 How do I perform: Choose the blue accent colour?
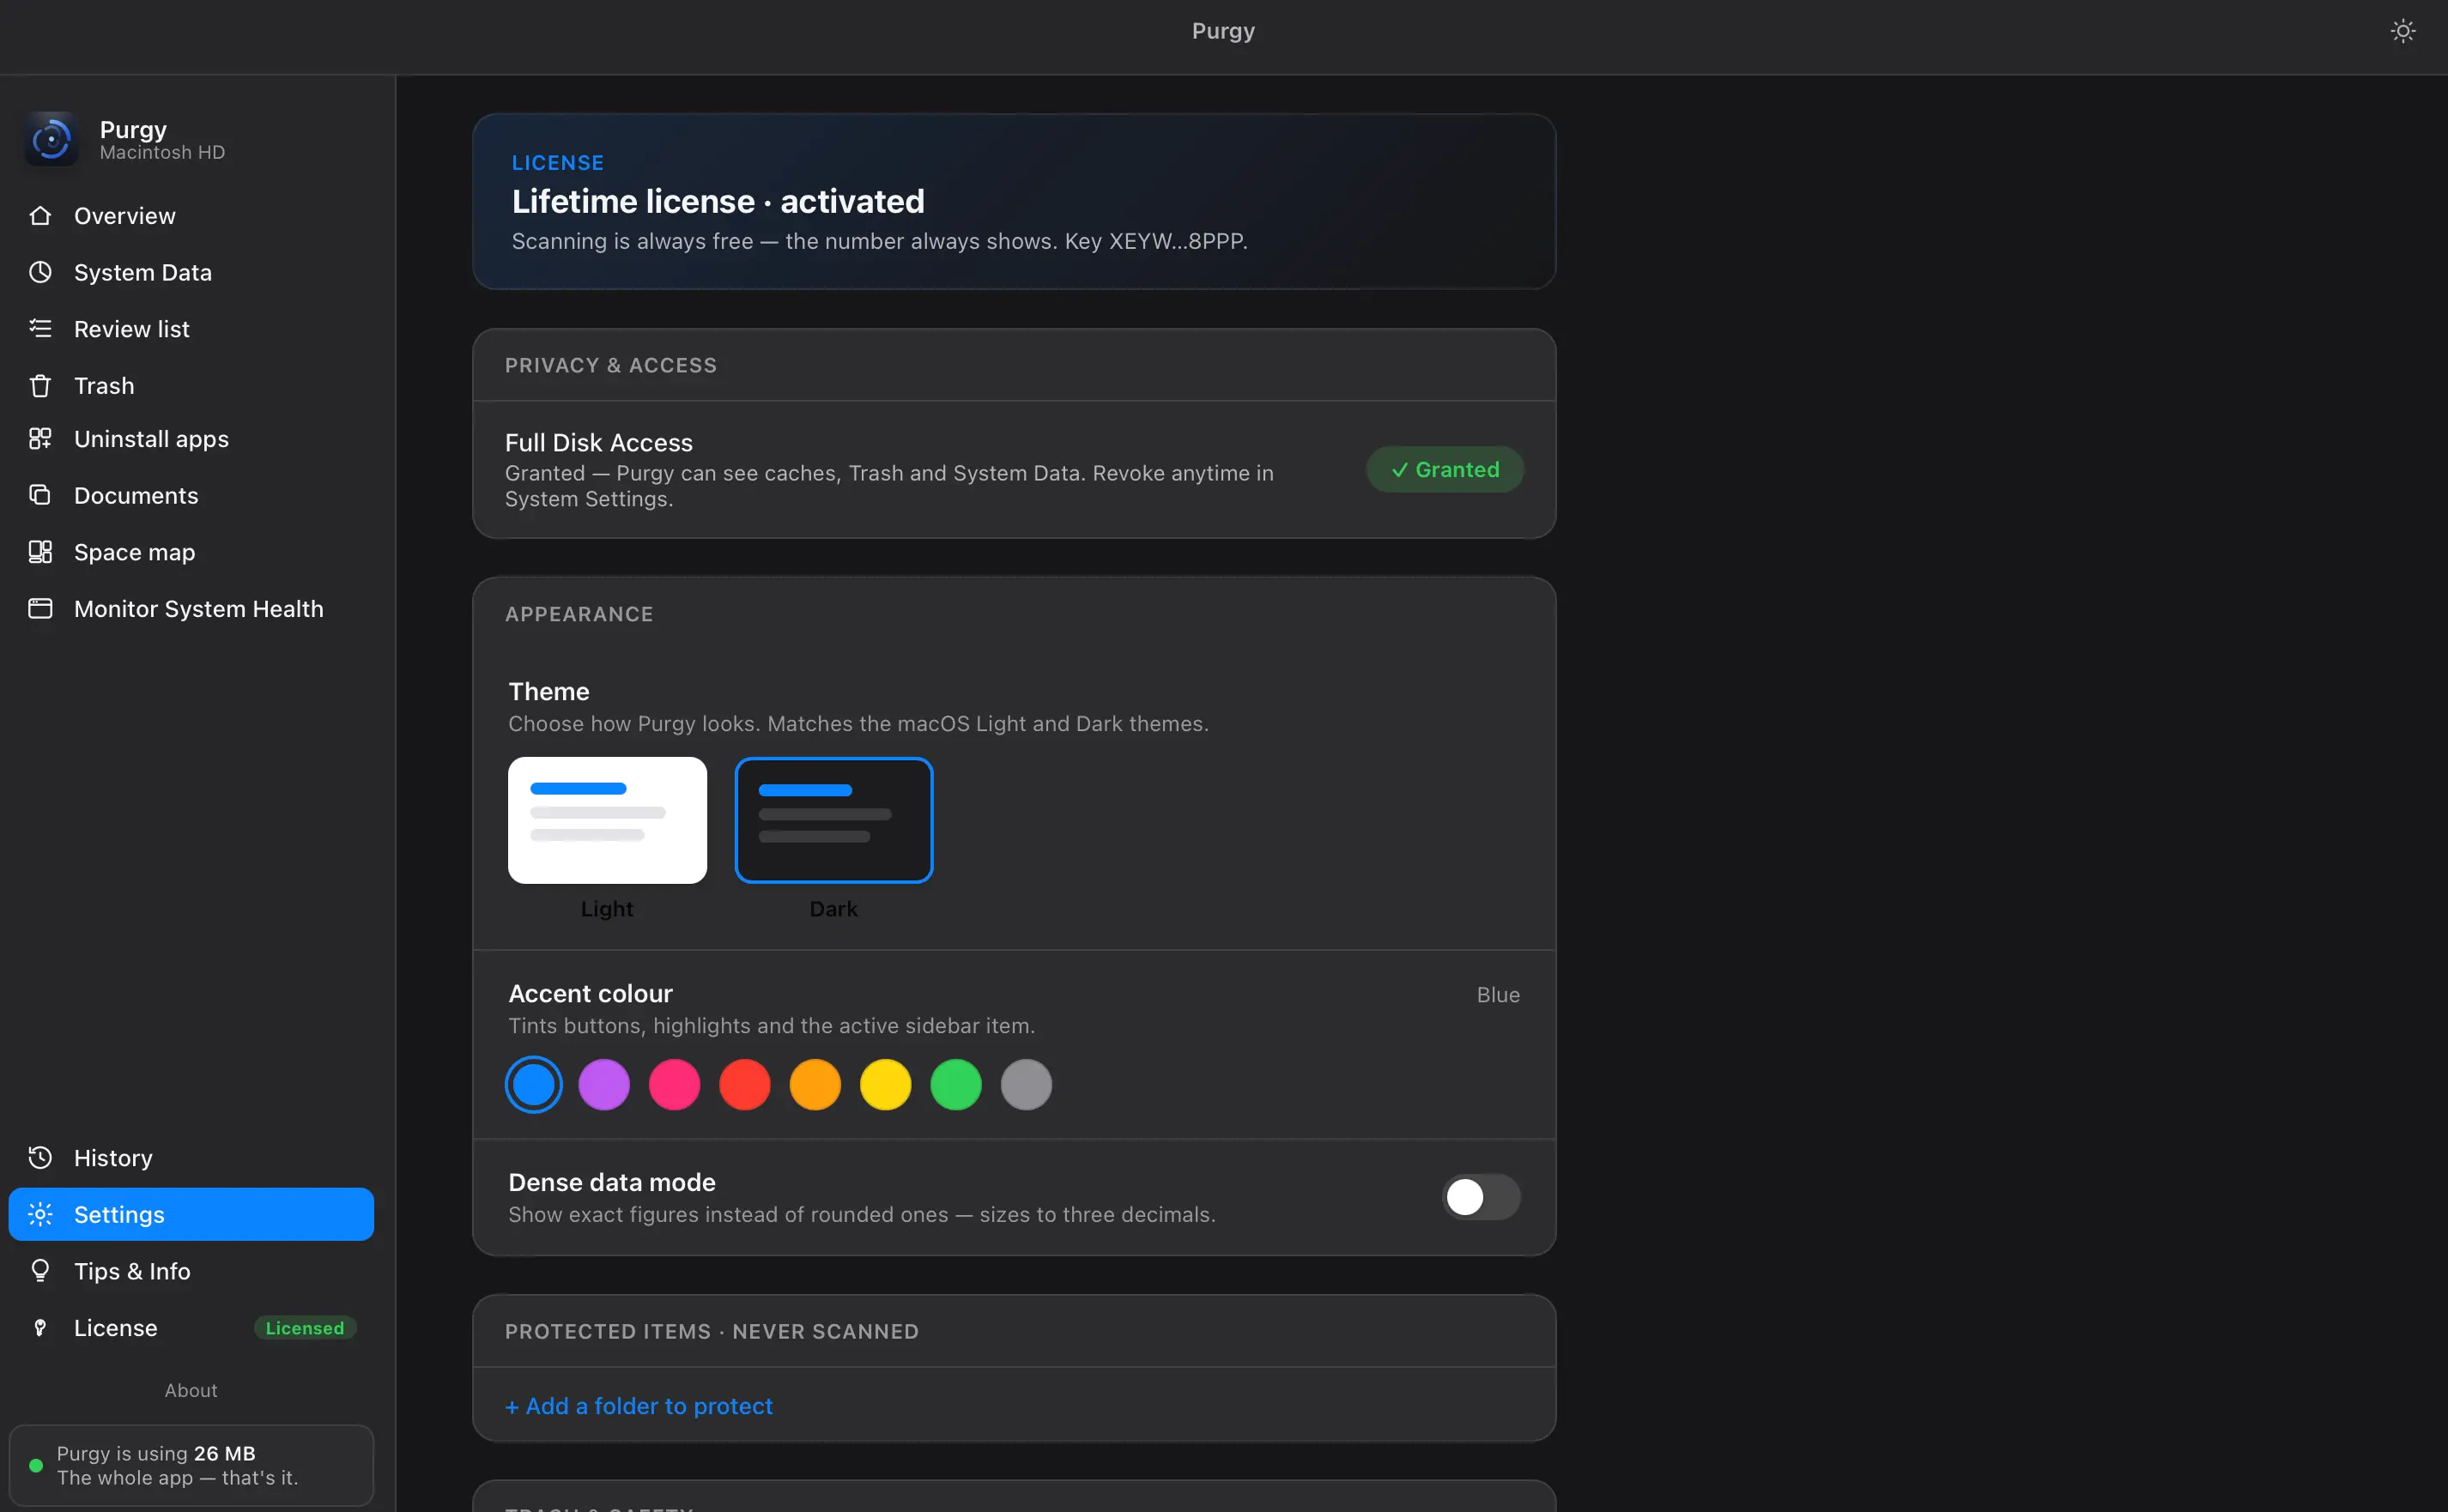(x=534, y=1085)
